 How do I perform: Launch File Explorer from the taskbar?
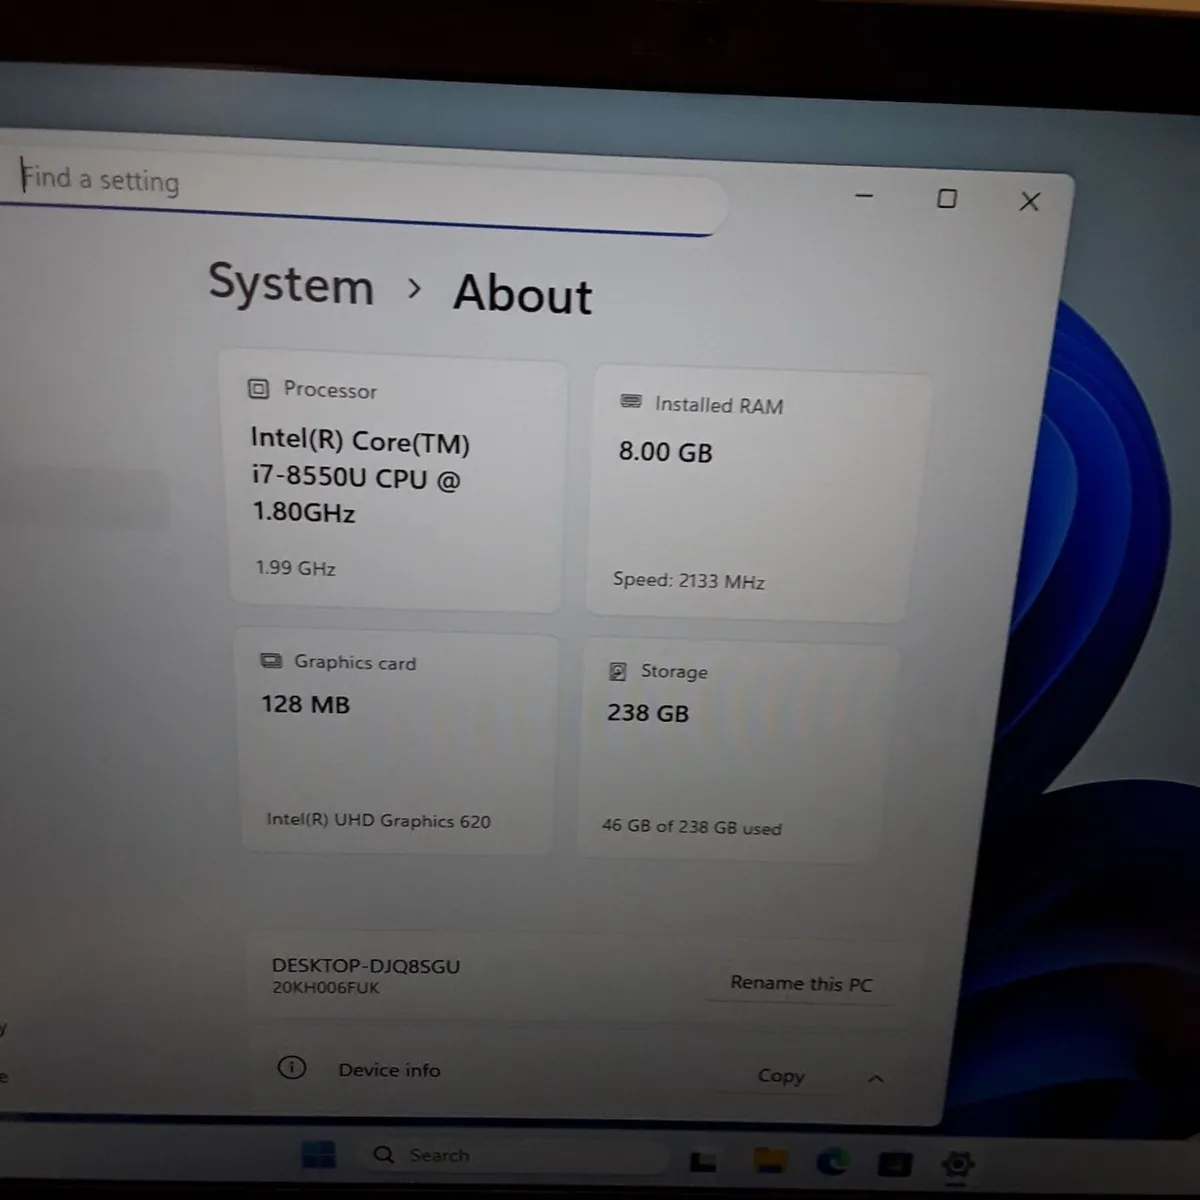pyautogui.click(x=770, y=1161)
